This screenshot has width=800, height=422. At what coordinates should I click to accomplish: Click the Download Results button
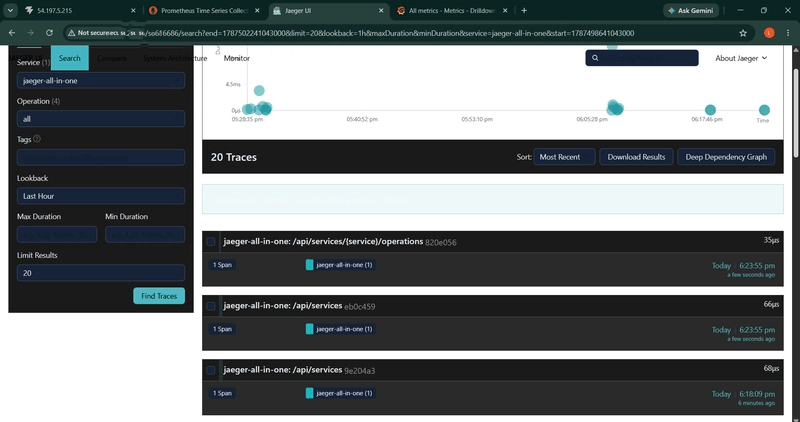pos(636,157)
